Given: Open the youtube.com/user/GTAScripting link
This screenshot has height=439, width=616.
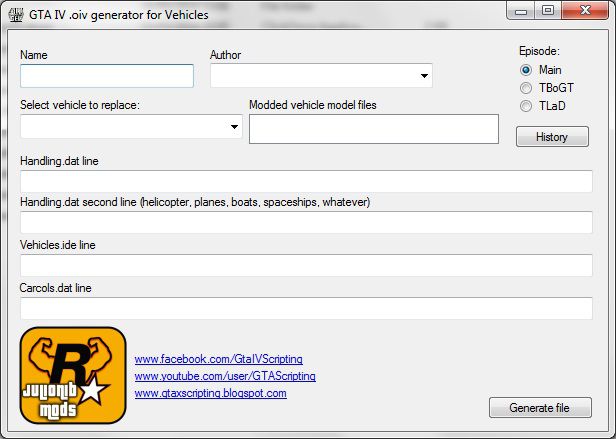Looking at the screenshot, I should [x=225, y=376].
